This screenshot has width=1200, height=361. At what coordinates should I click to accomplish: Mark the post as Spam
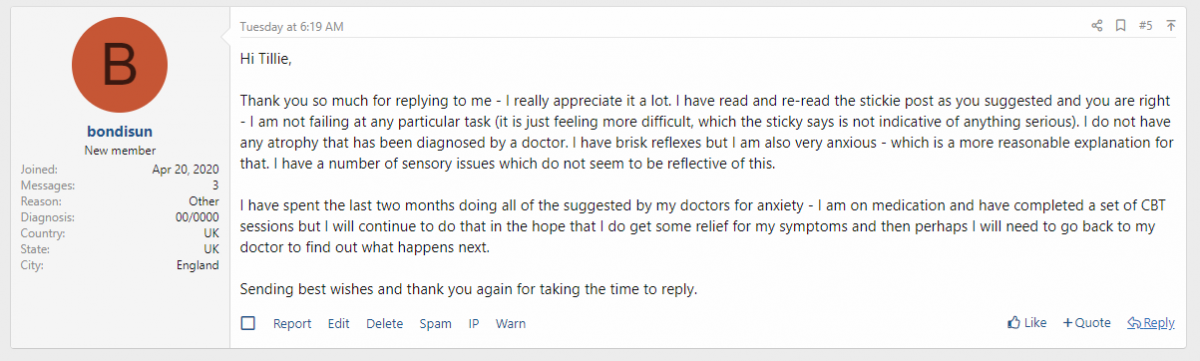pyautogui.click(x=435, y=323)
